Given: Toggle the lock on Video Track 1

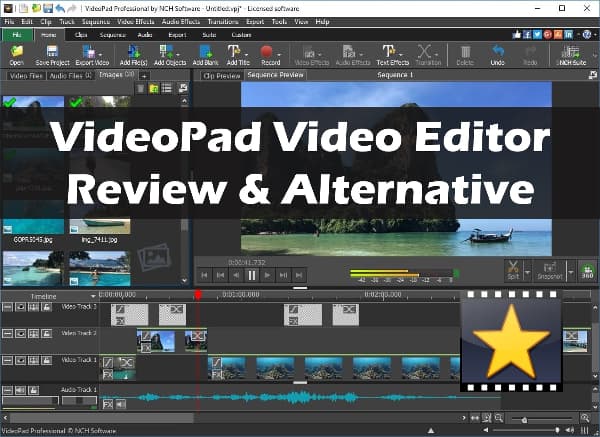Looking at the screenshot, I should 46,360.
